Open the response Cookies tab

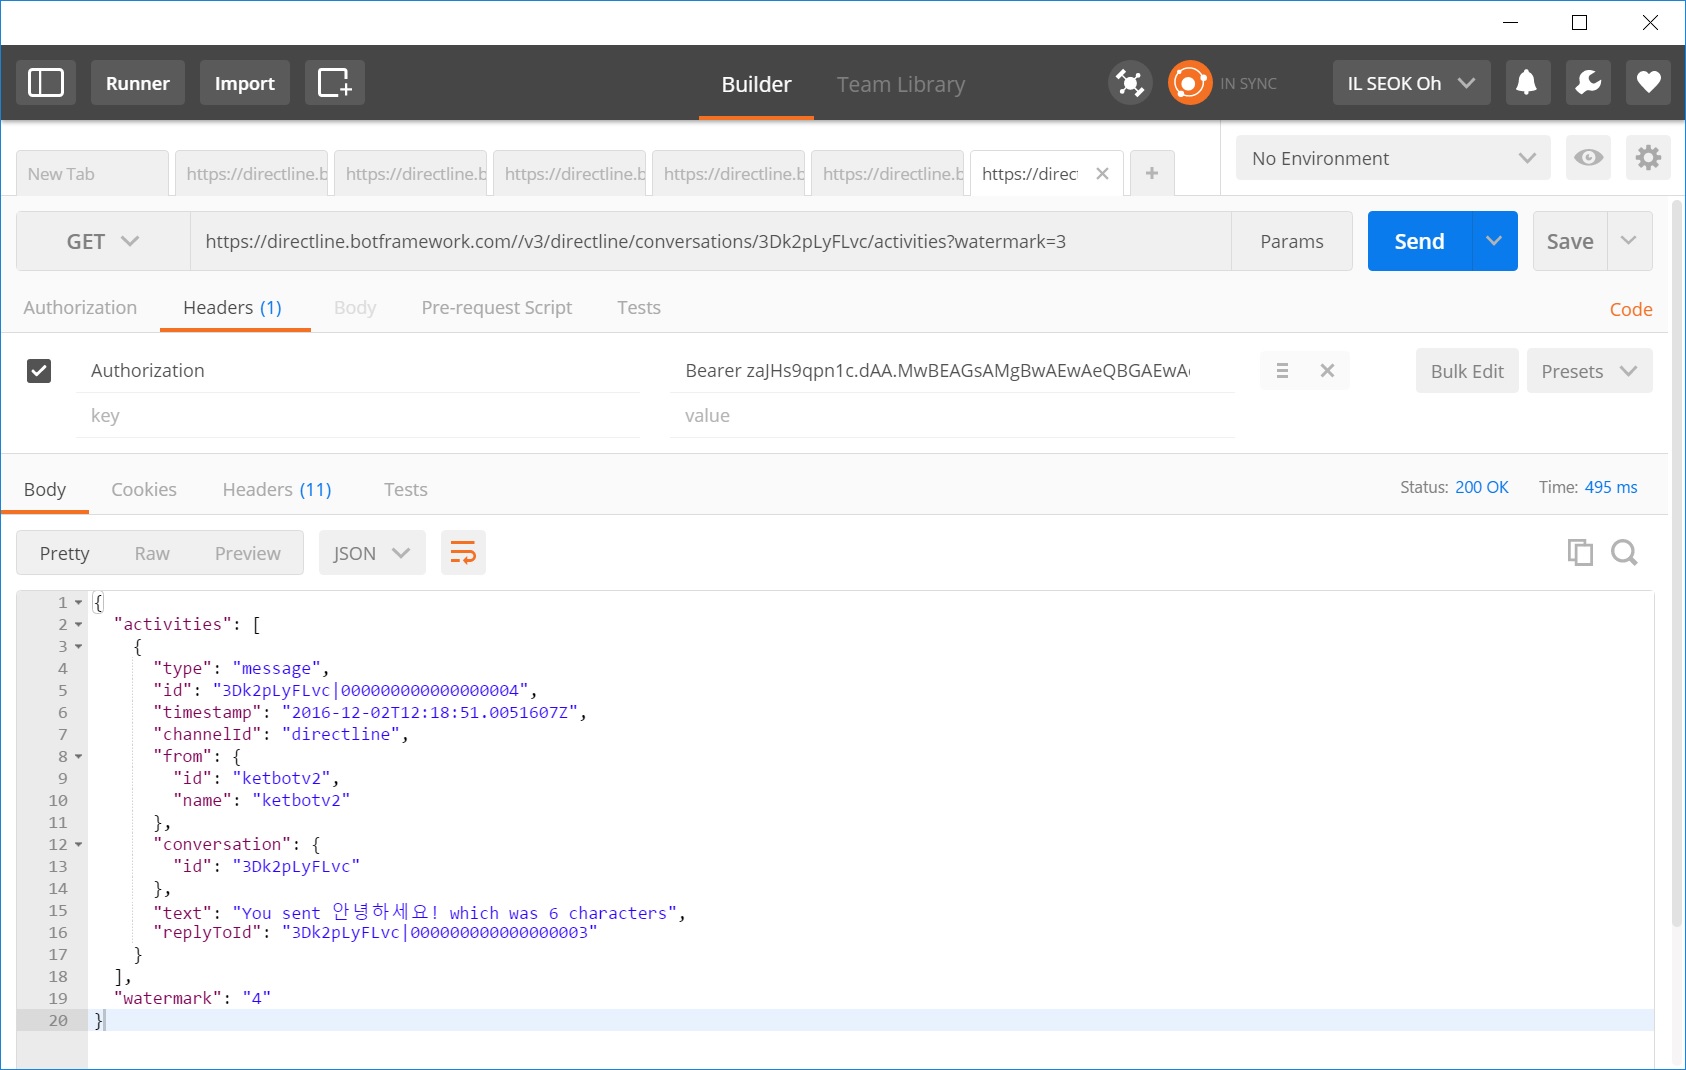[x=144, y=489]
